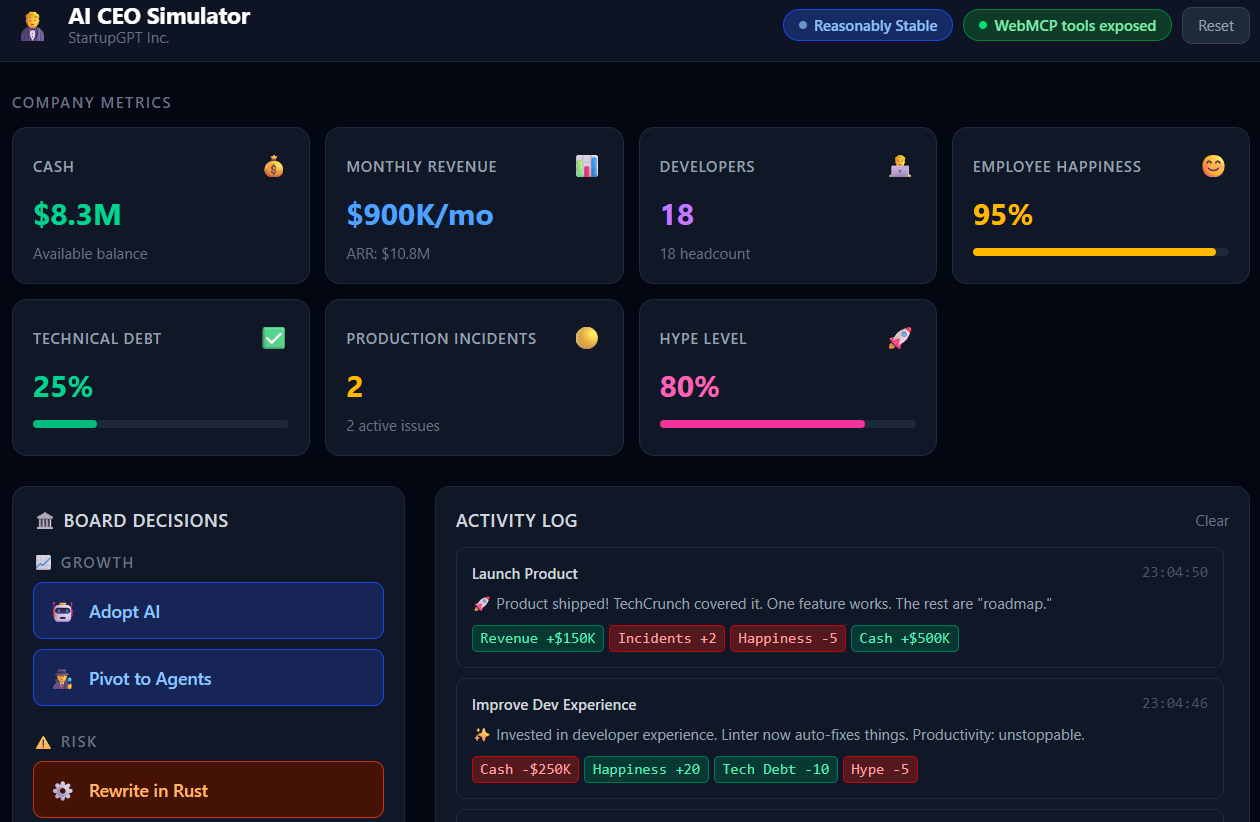This screenshot has width=1260, height=822.
Task: Click the $8.3M cash value
Action: click(x=77, y=214)
